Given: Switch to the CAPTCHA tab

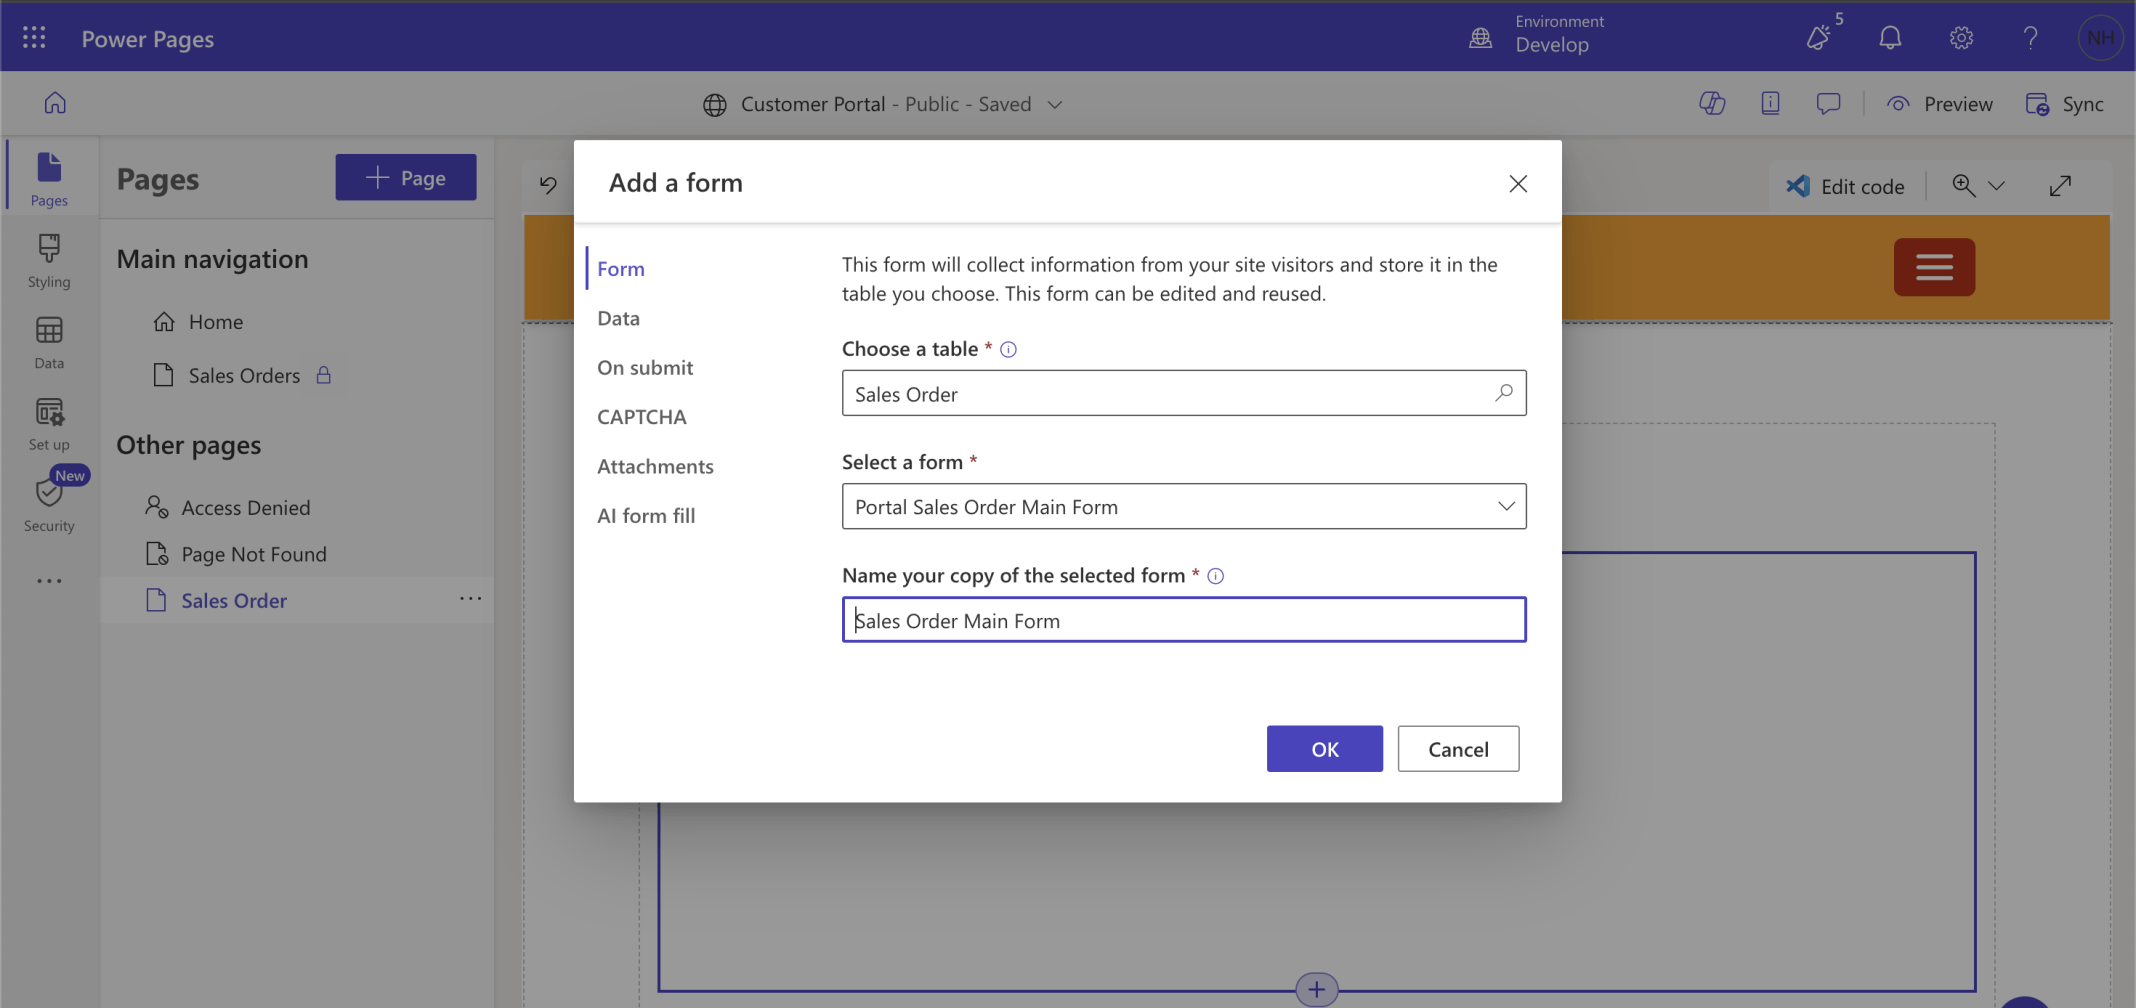Looking at the screenshot, I should 641,417.
